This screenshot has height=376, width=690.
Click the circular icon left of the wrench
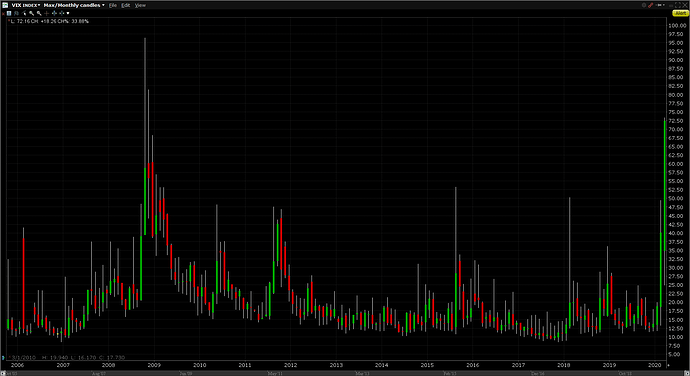point(644,5)
